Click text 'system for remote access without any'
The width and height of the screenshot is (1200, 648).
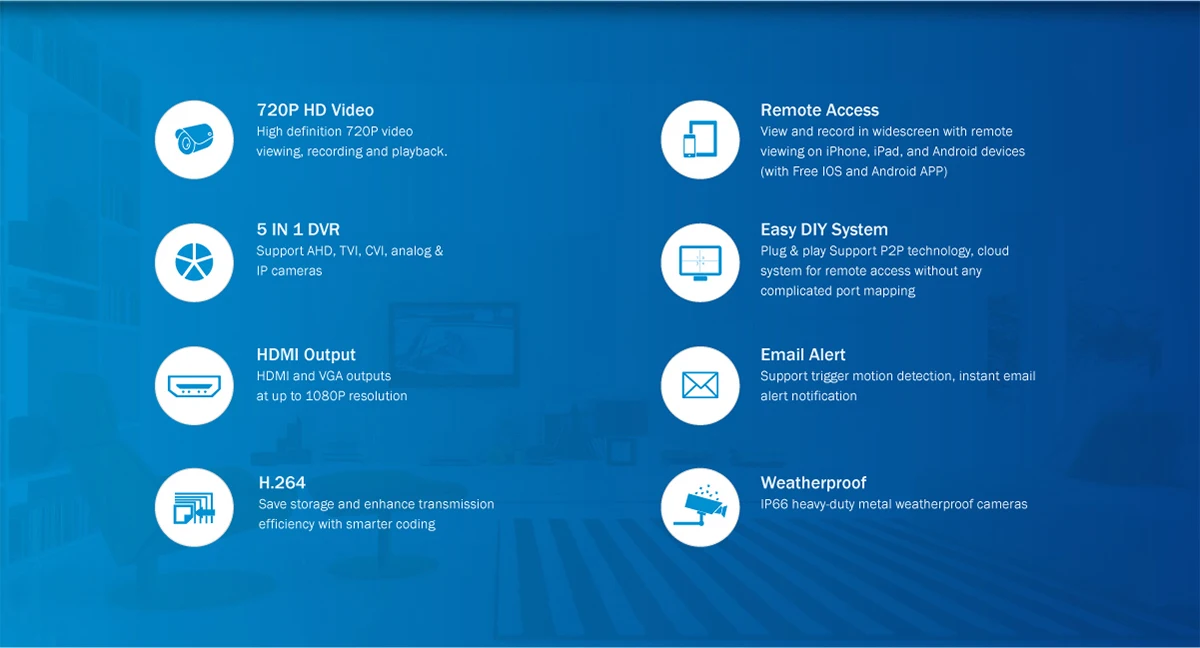click(x=872, y=271)
